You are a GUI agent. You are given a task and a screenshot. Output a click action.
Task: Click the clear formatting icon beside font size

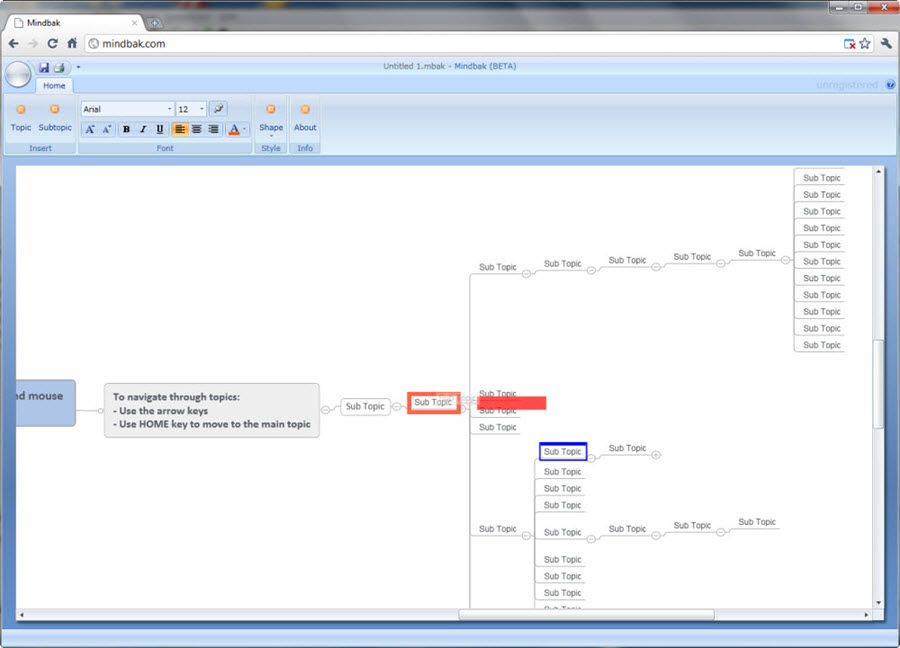click(218, 109)
